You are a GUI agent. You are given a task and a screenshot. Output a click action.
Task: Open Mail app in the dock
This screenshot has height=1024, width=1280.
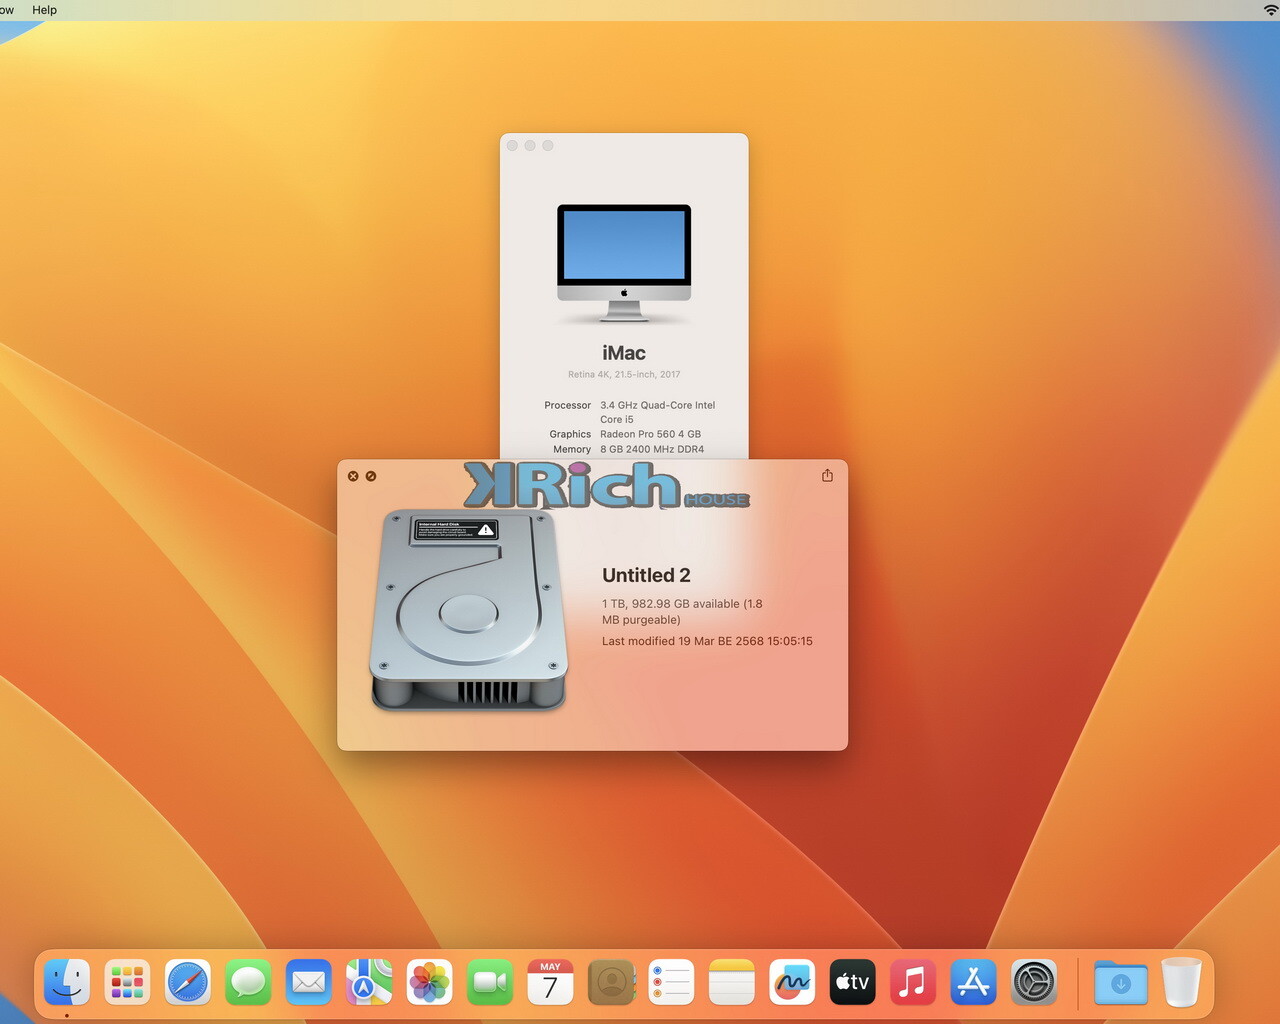tap(308, 983)
